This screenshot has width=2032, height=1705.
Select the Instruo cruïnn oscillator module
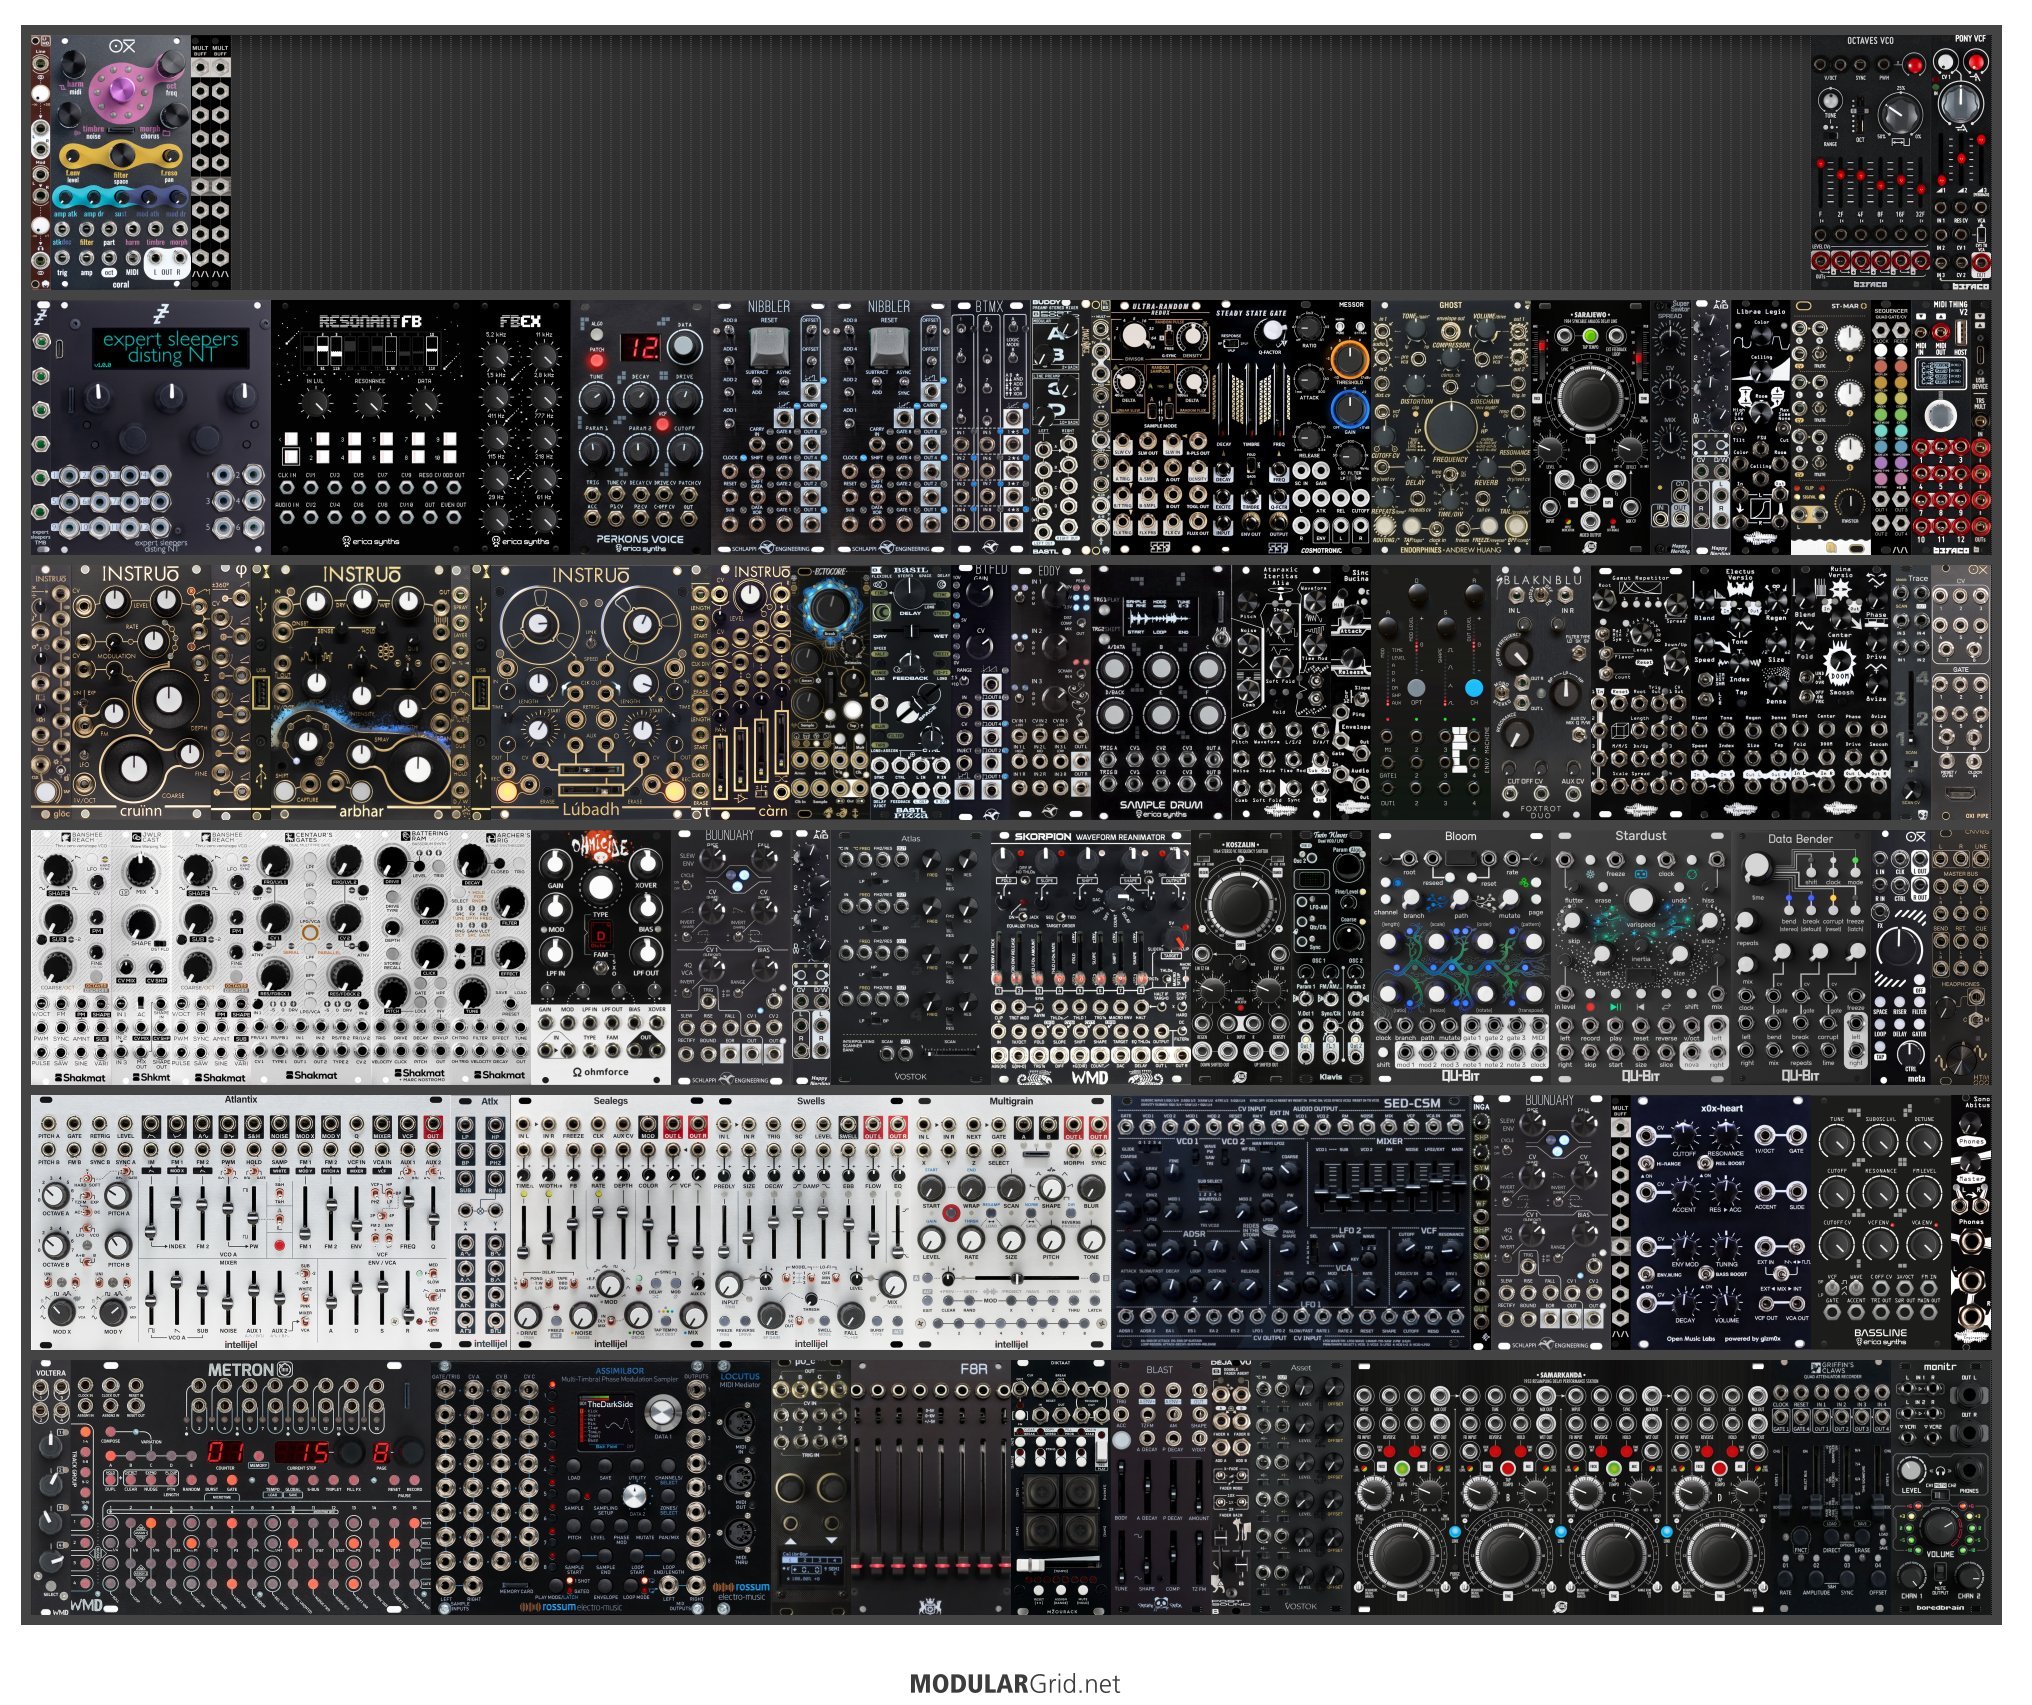[140, 692]
